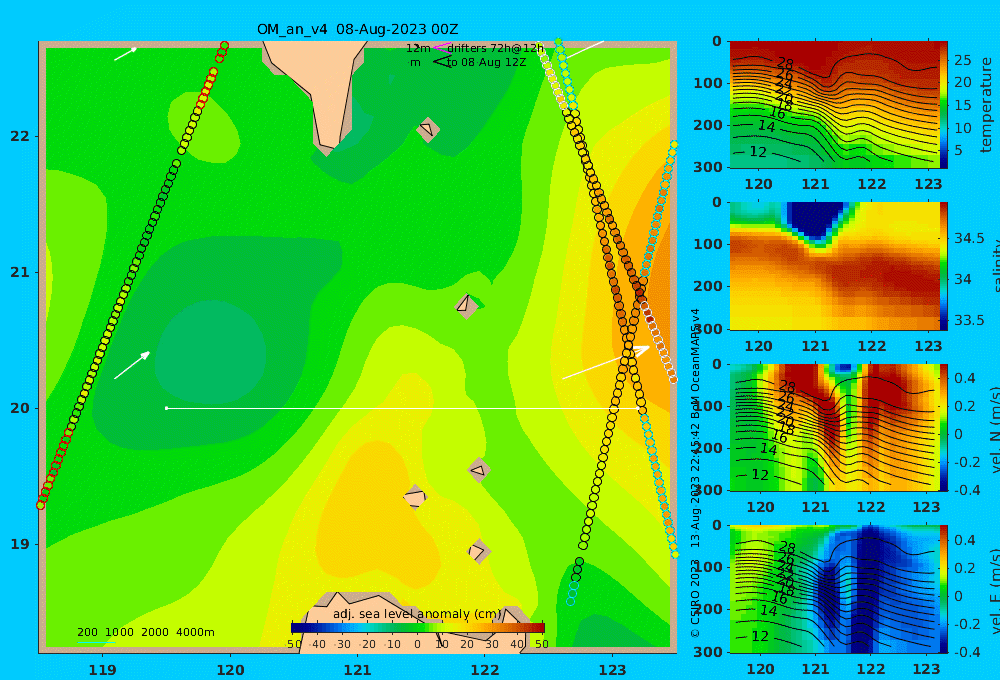Click longitude label 120 on main map
This screenshot has width=1000, height=680.
(x=230, y=670)
